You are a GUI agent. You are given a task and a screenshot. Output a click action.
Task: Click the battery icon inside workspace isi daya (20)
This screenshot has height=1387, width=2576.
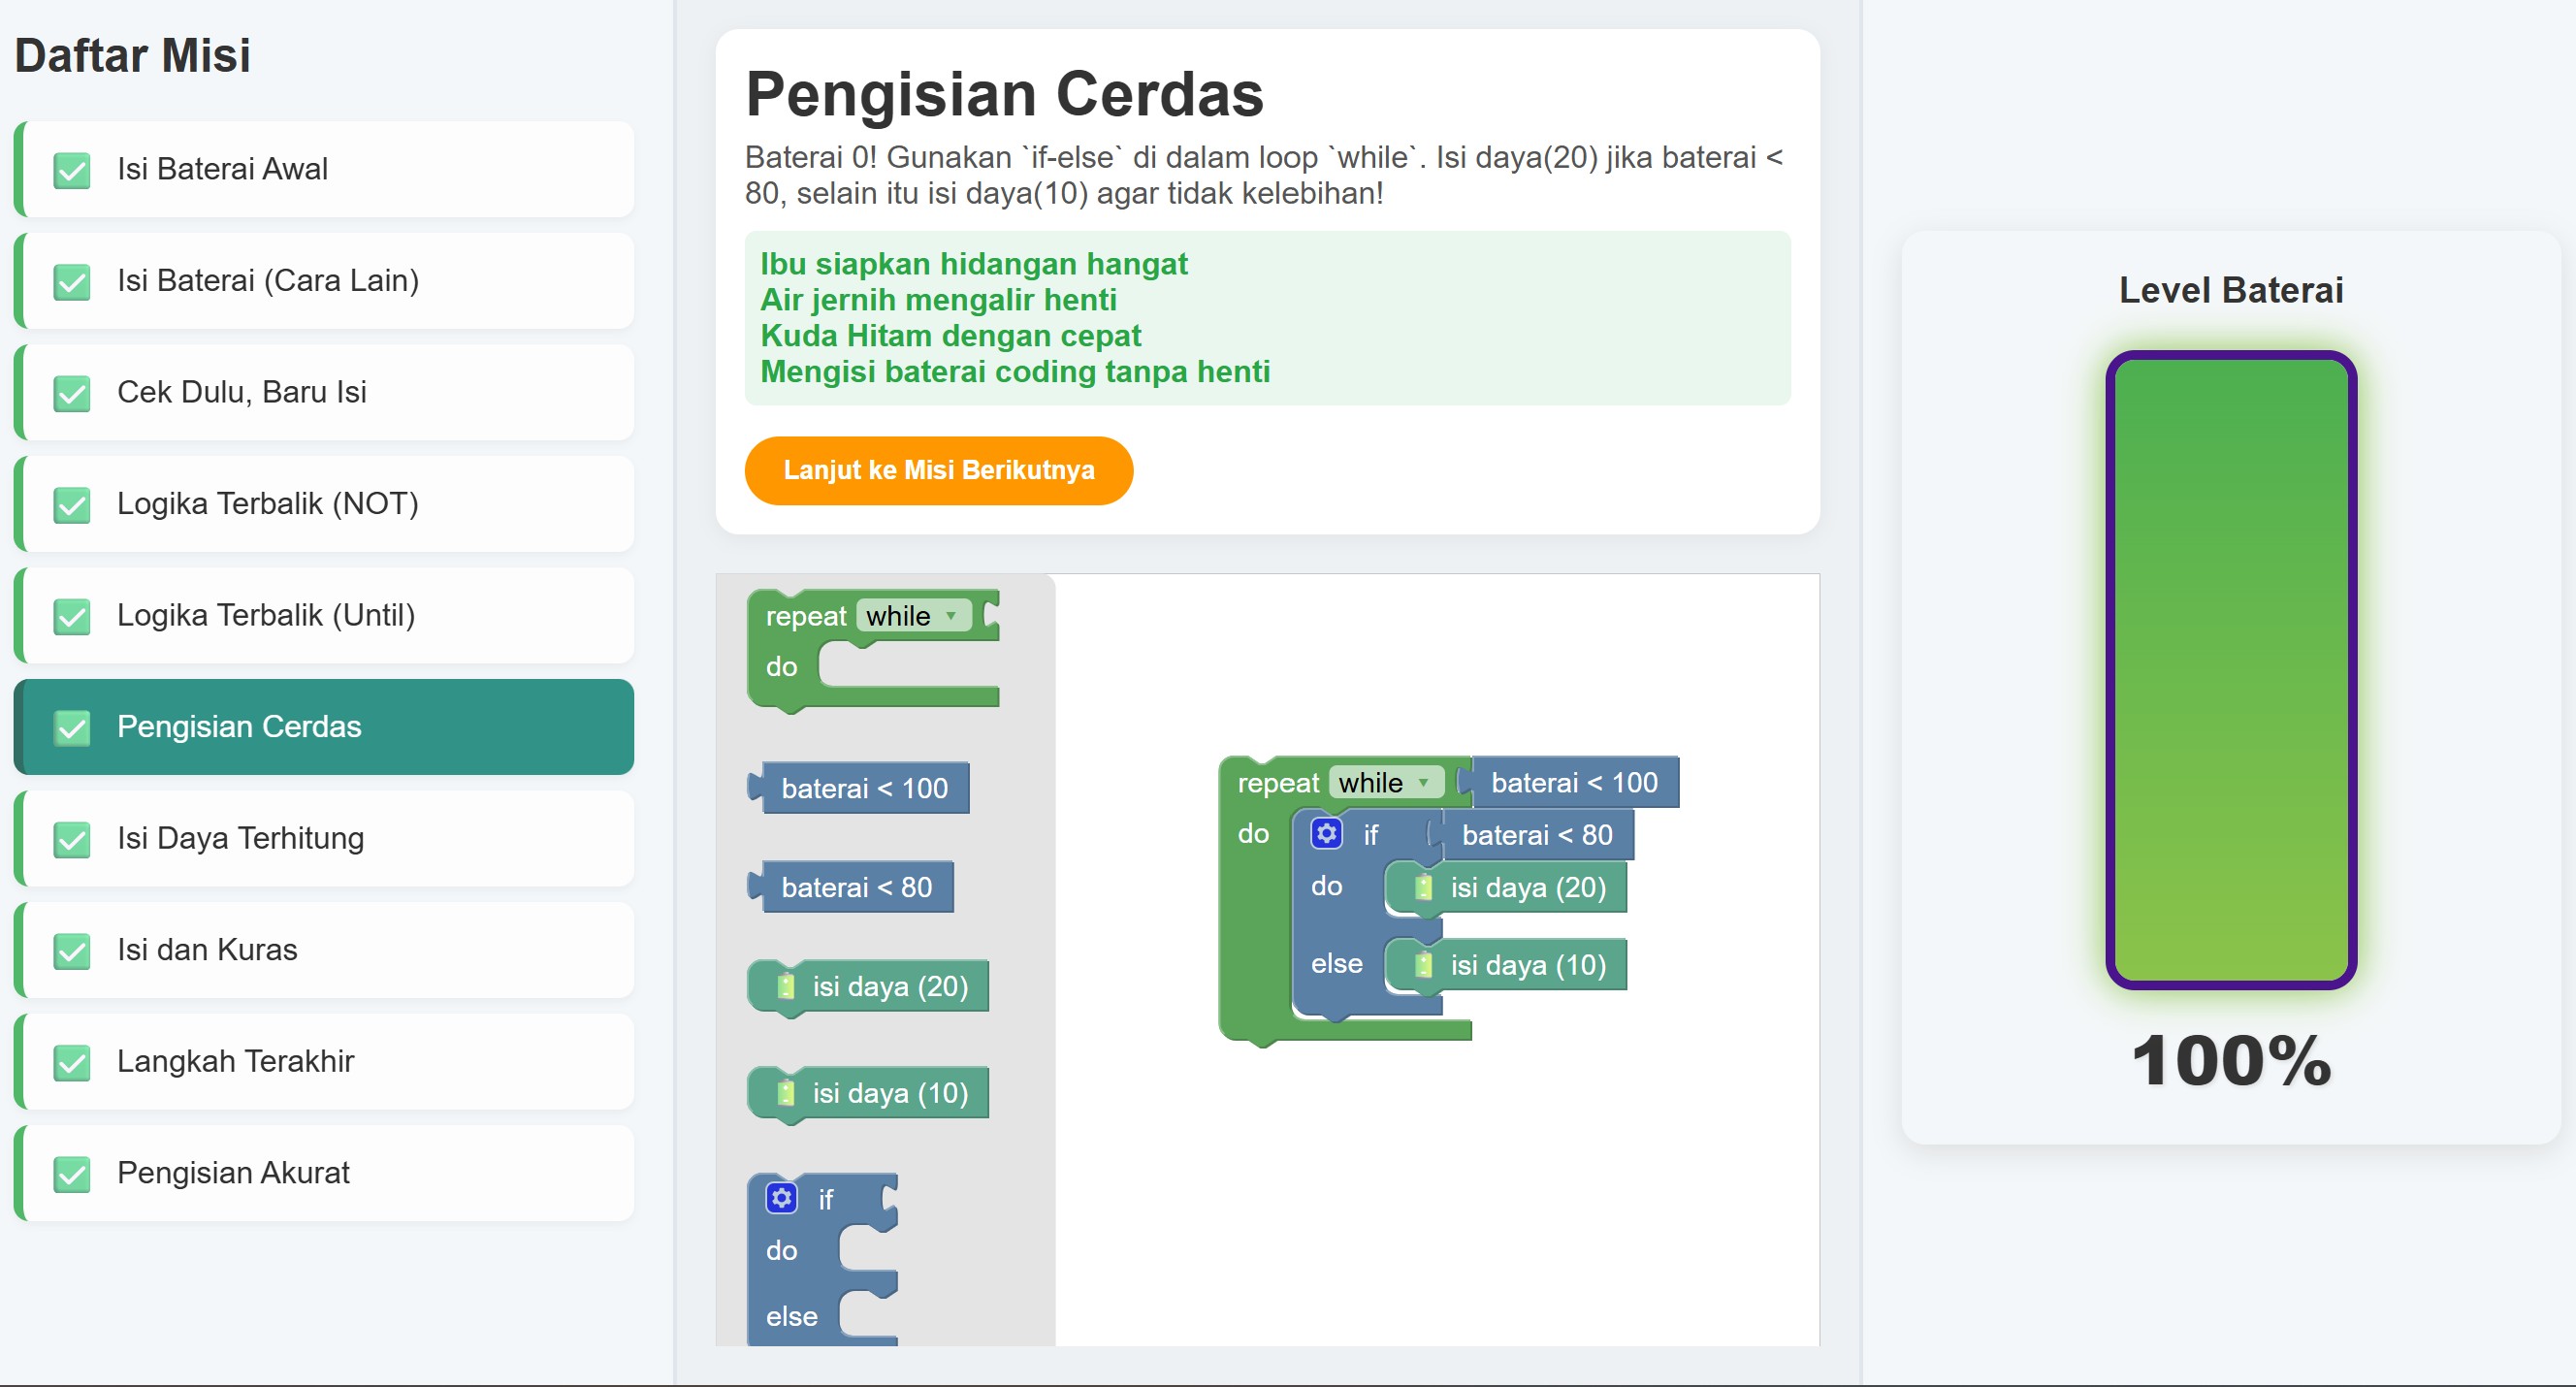pyautogui.click(x=1424, y=887)
